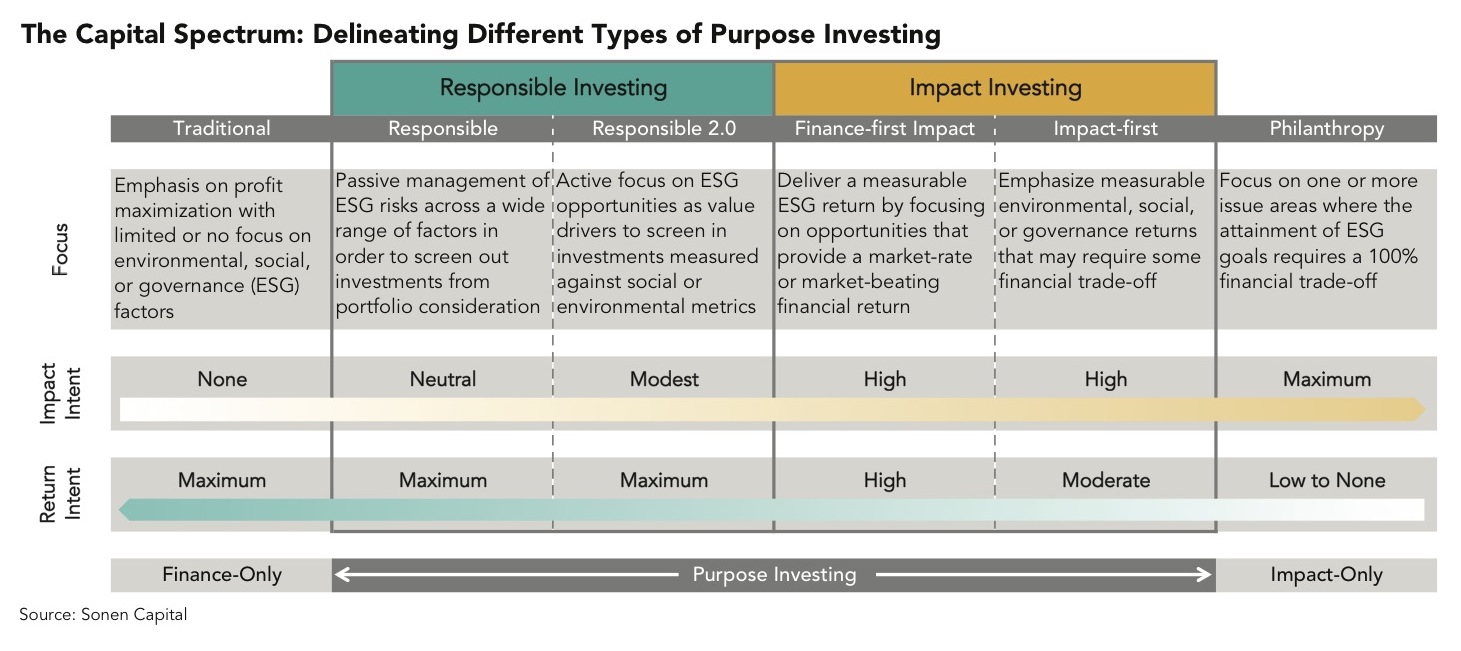Click the Purpose Investing label
Viewport: 1461px width, 651px height.
(x=774, y=575)
